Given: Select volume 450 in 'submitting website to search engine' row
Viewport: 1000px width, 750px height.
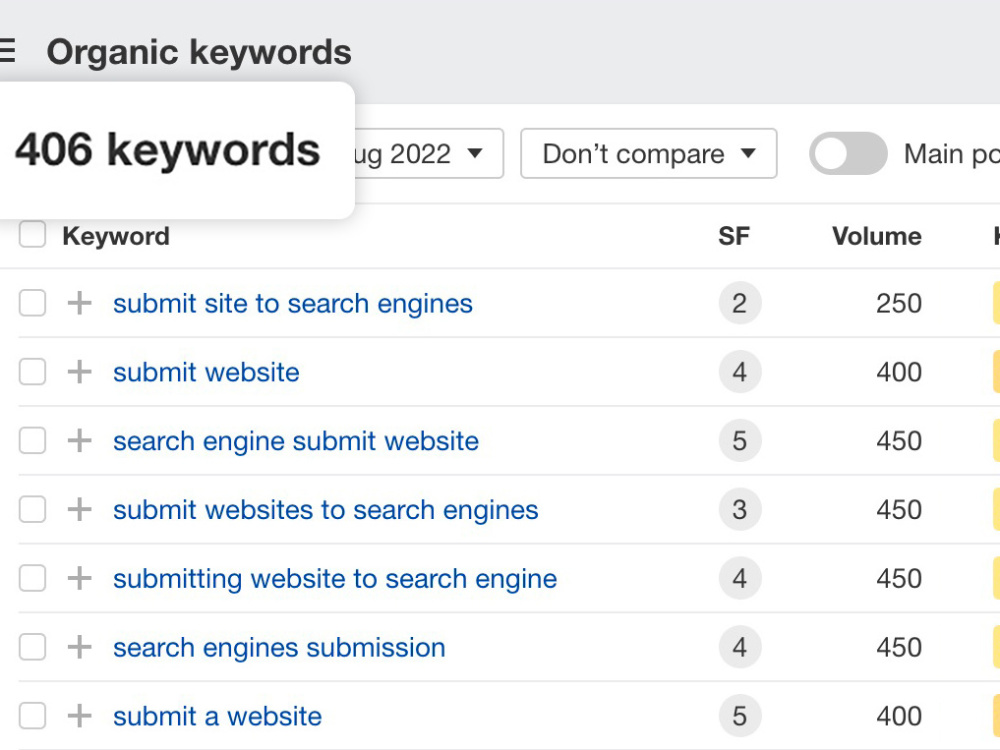Looking at the screenshot, I should tap(899, 579).
